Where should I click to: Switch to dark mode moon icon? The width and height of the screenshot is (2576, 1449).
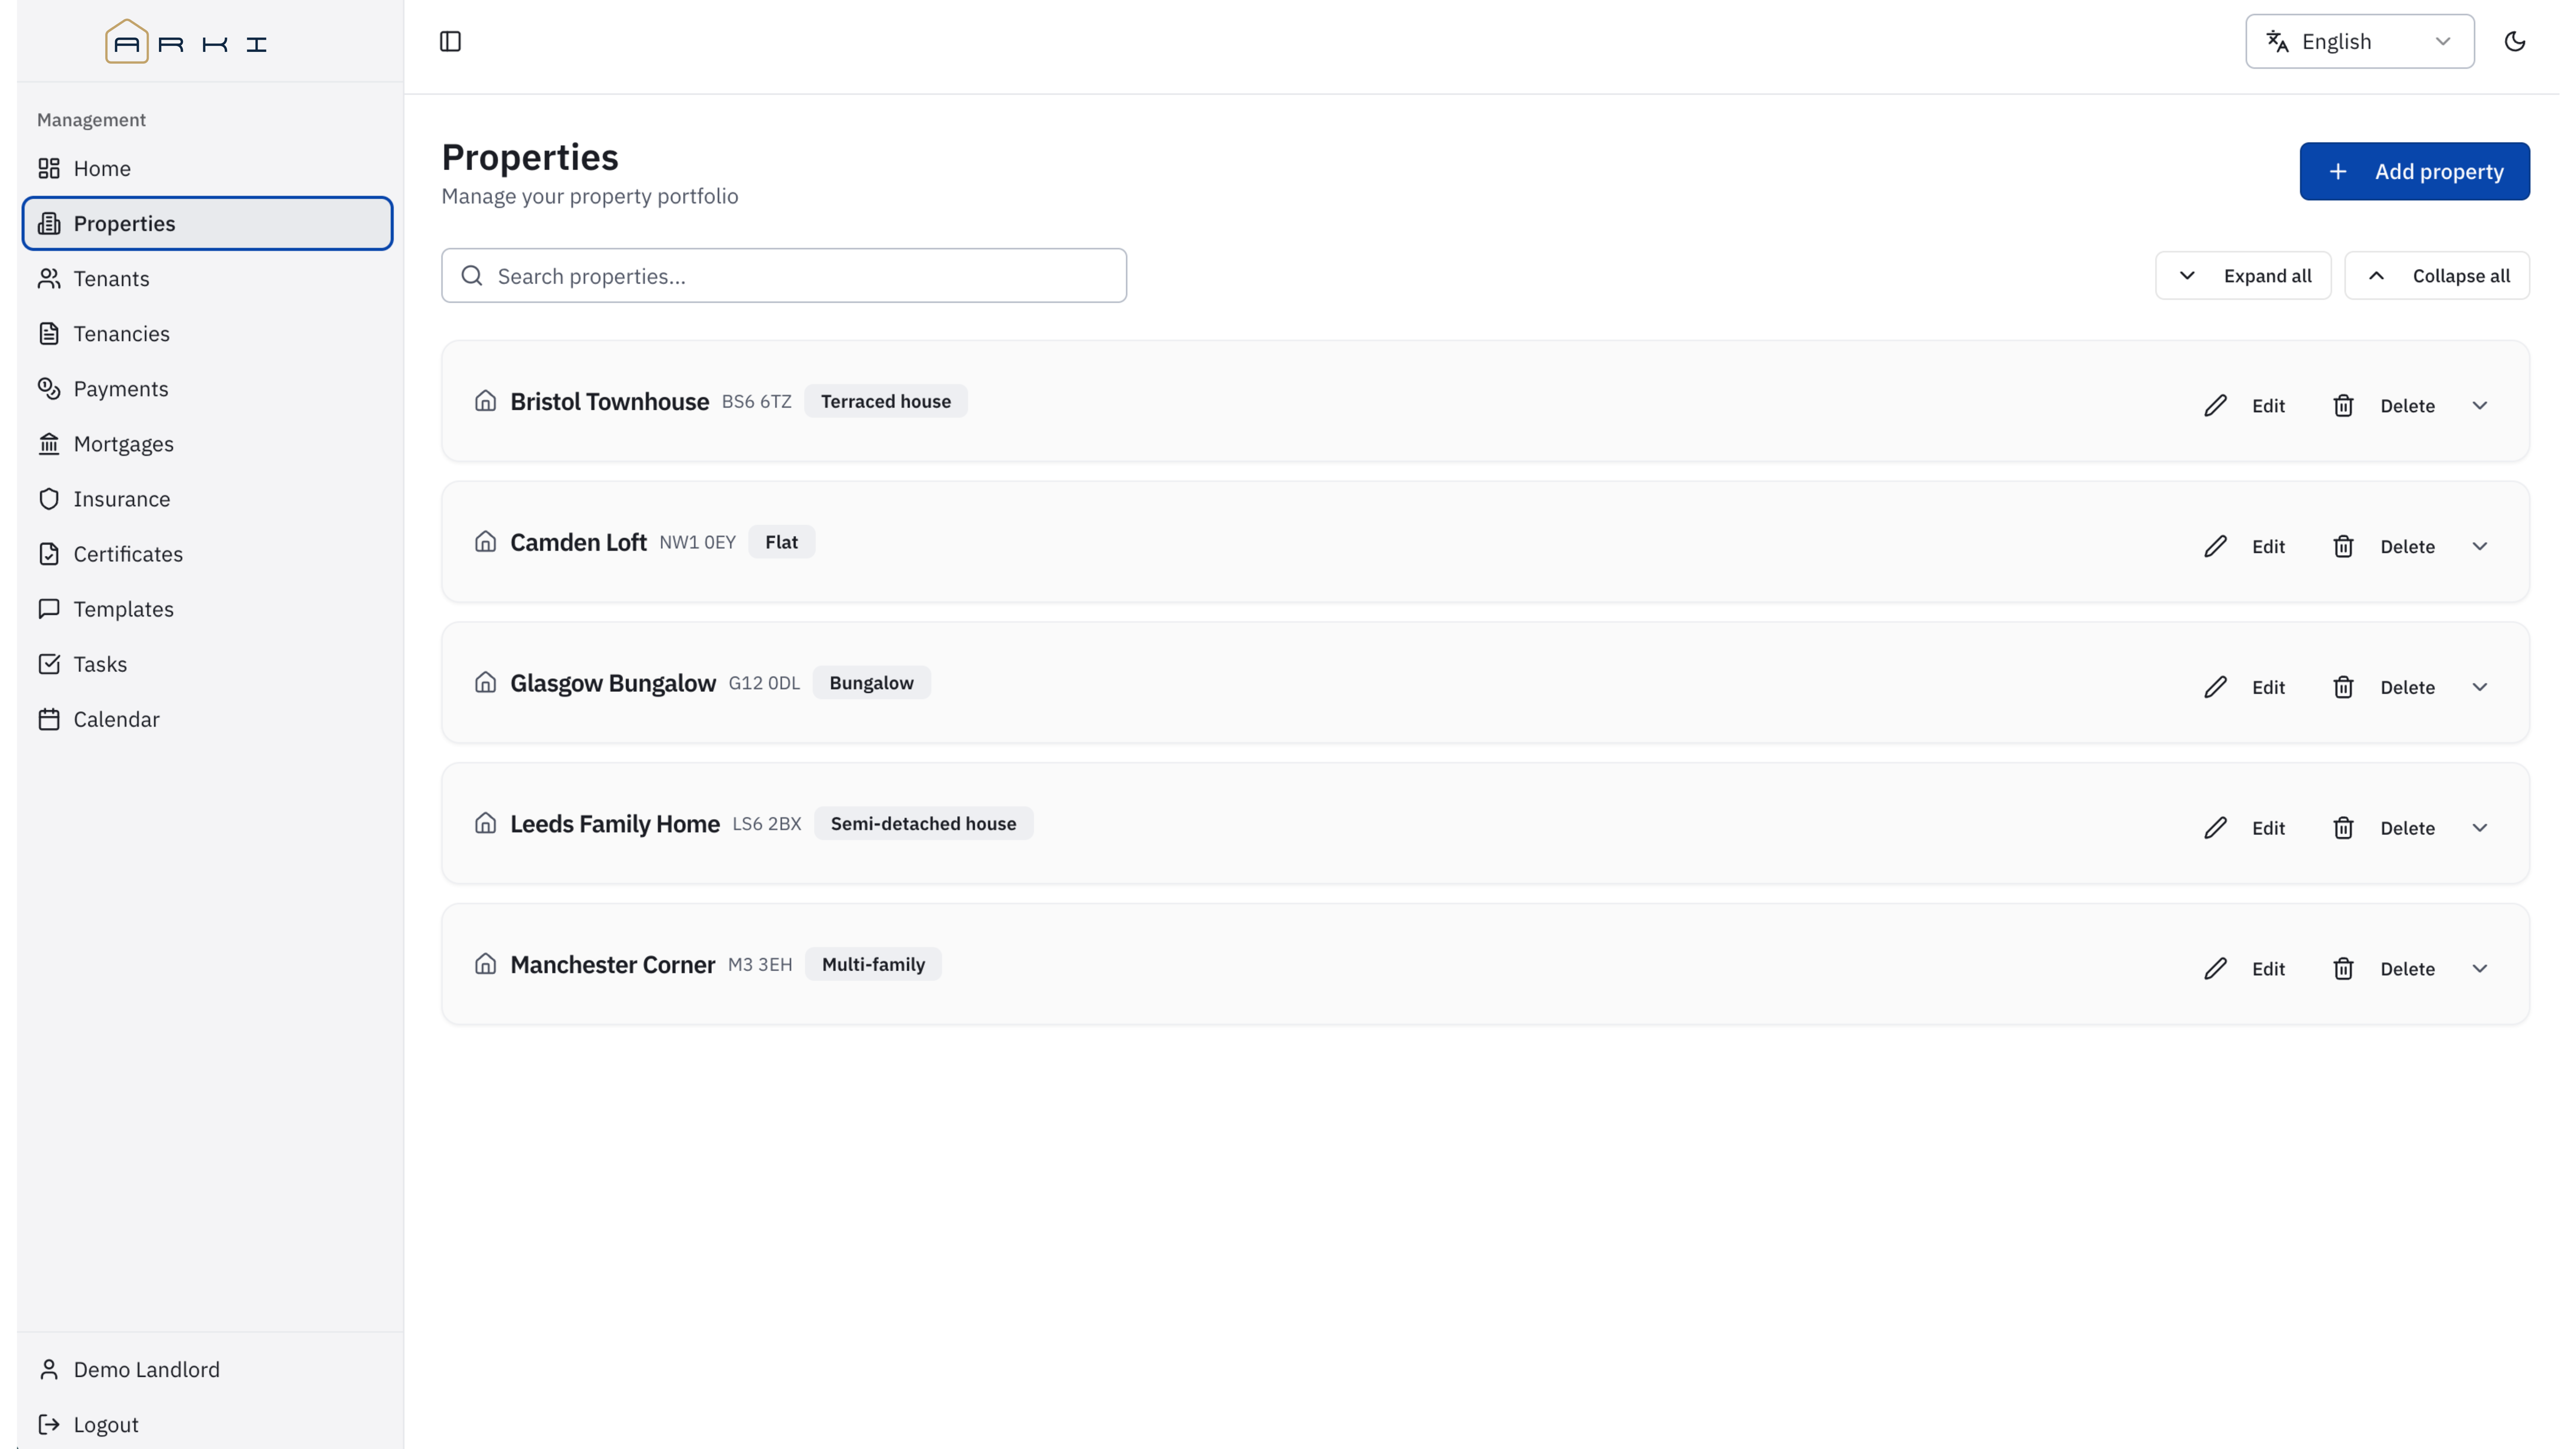tap(2514, 41)
